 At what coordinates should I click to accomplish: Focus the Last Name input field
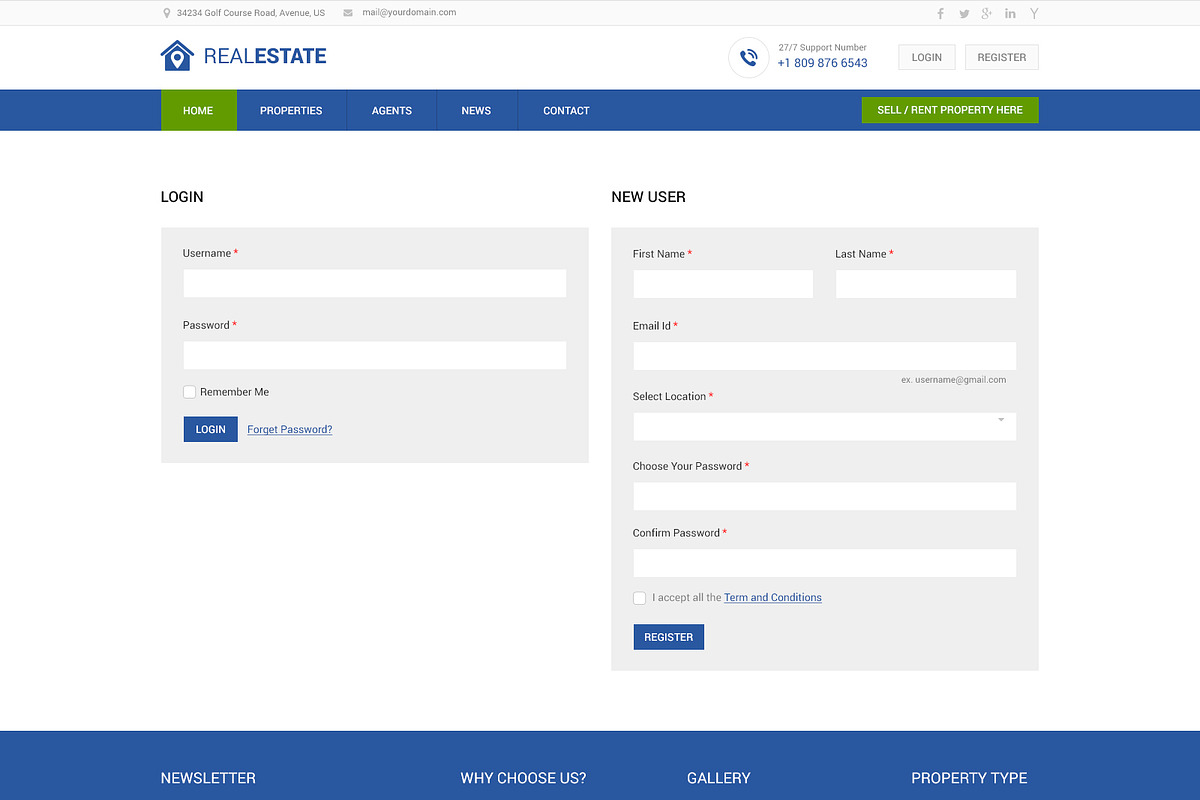tap(925, 284)
